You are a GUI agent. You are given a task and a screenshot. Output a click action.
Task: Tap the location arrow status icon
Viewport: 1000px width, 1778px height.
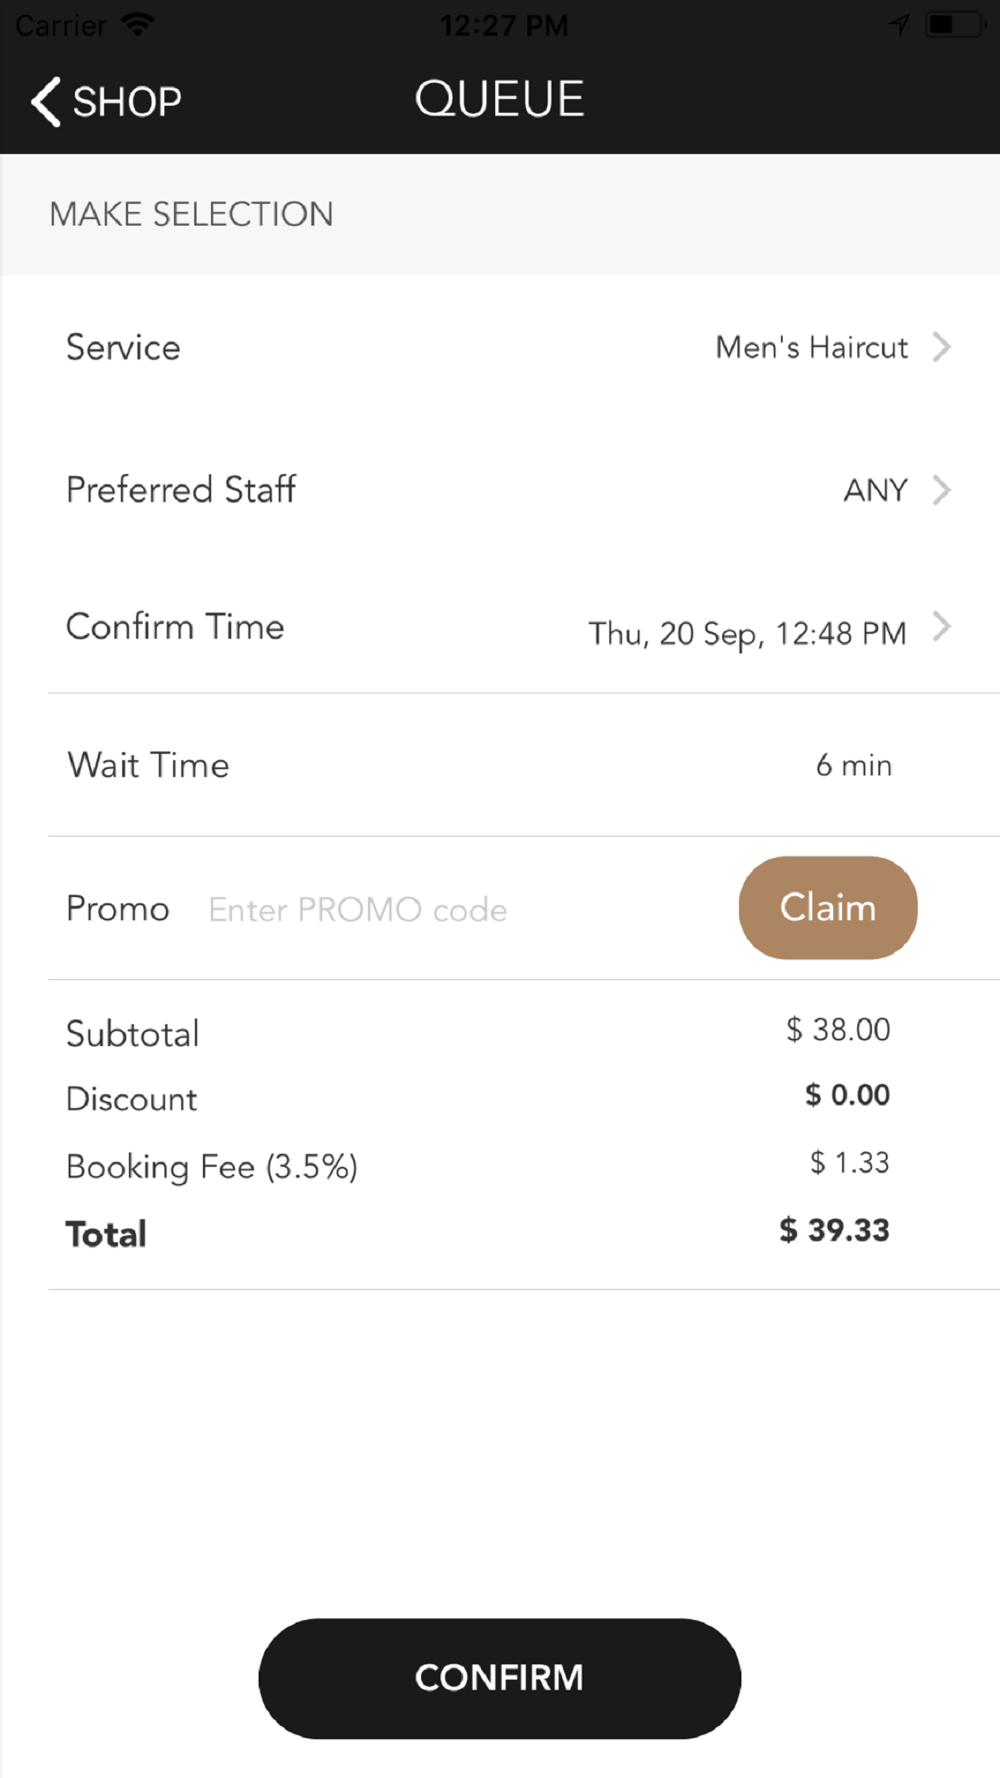899,24
